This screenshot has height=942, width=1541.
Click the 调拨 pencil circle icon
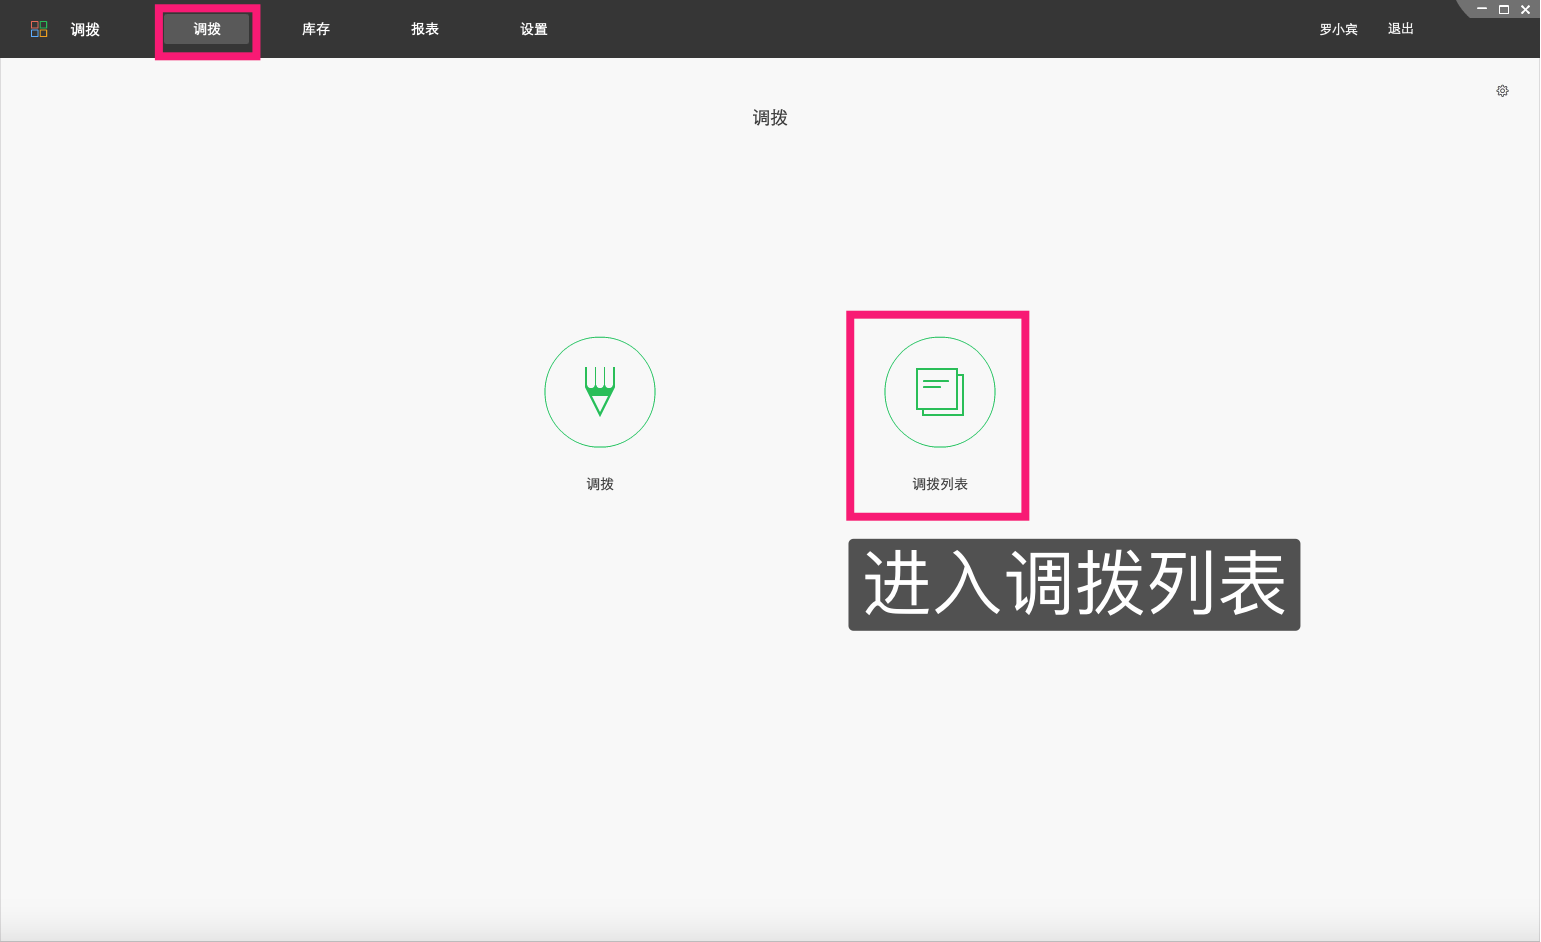[x=600, y=392]
